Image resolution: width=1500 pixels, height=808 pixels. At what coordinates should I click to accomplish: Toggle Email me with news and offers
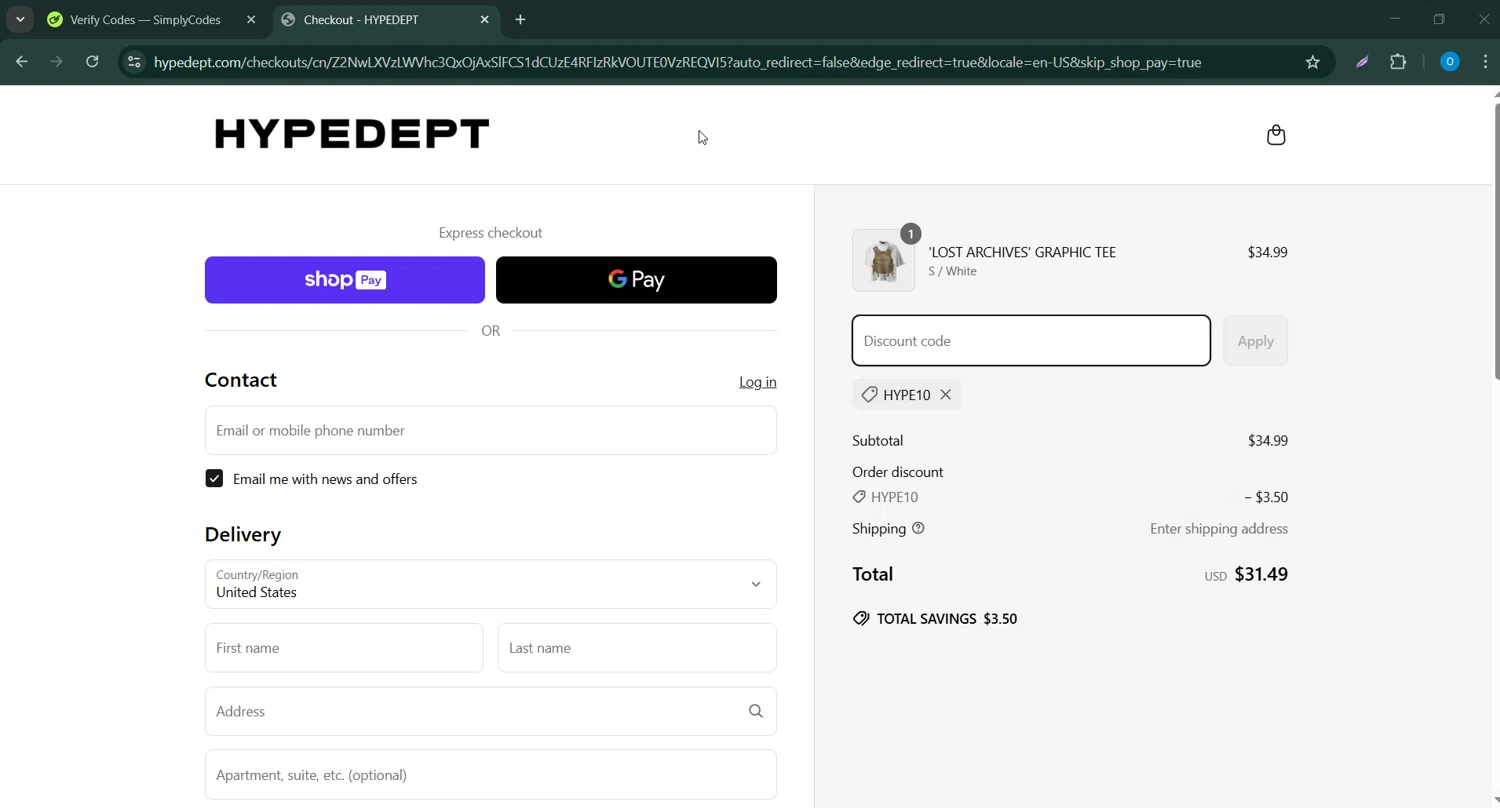click(x=214, y=479)
